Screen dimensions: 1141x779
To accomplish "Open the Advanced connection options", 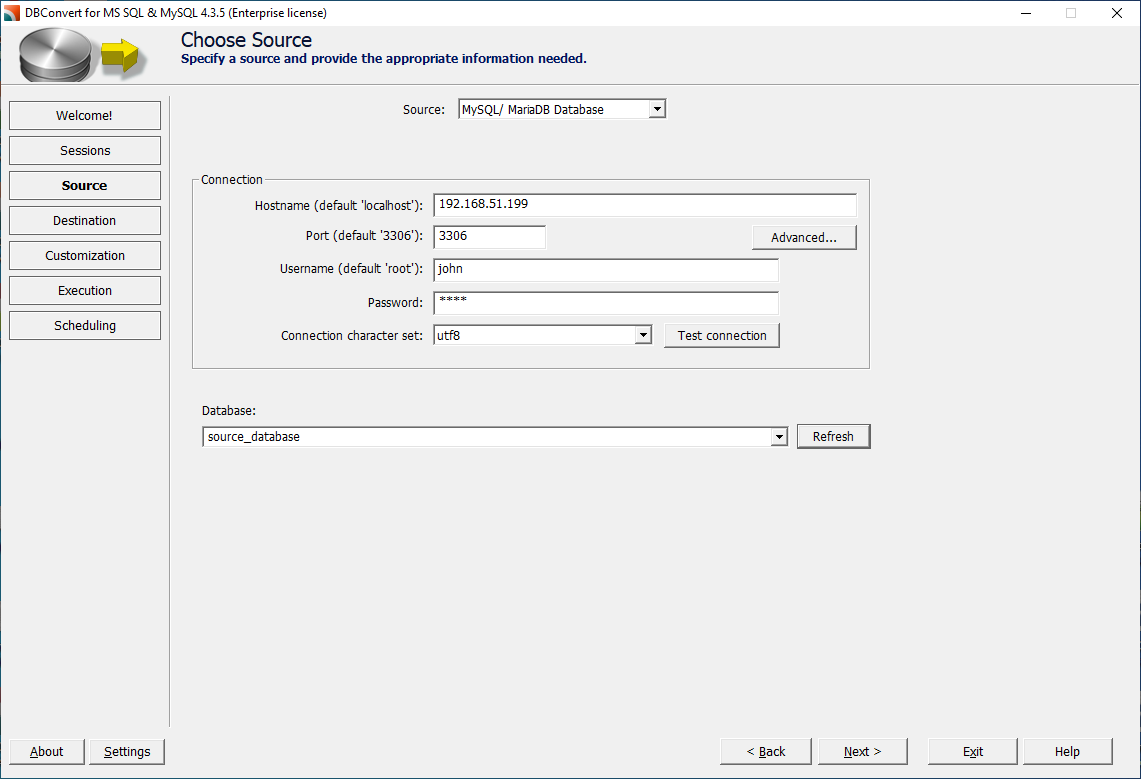I will coord(804,237).
